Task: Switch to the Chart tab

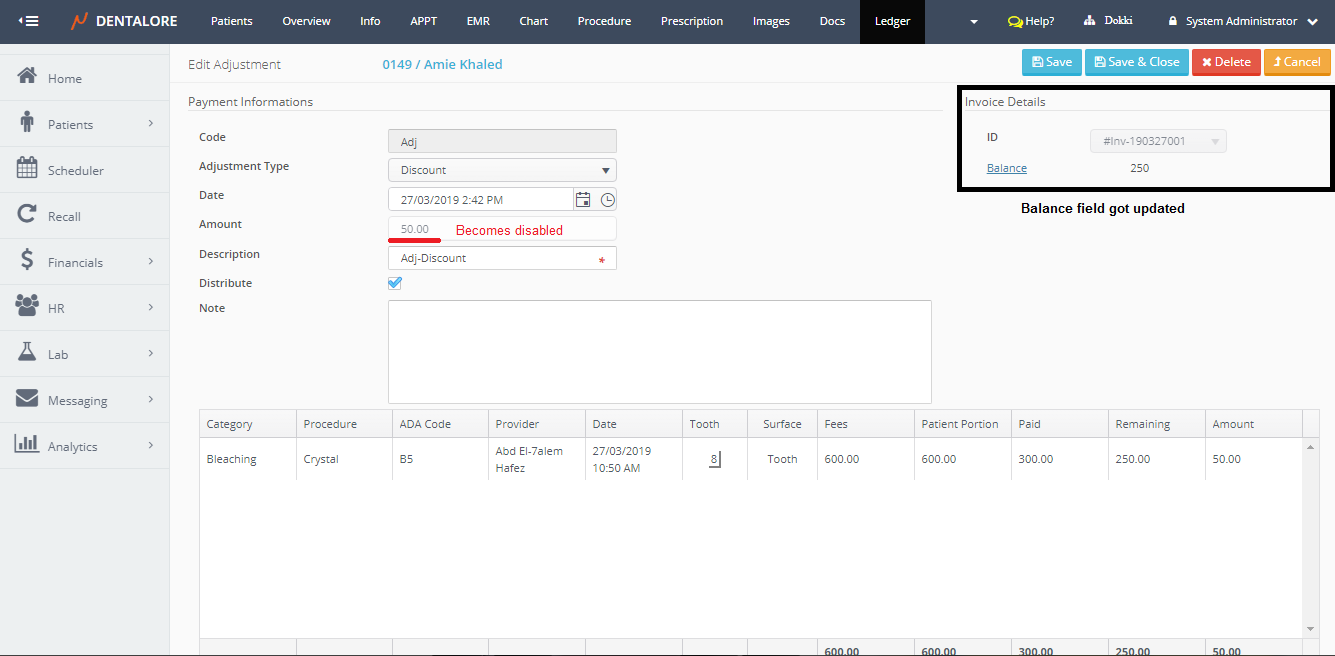Action: 533,21
